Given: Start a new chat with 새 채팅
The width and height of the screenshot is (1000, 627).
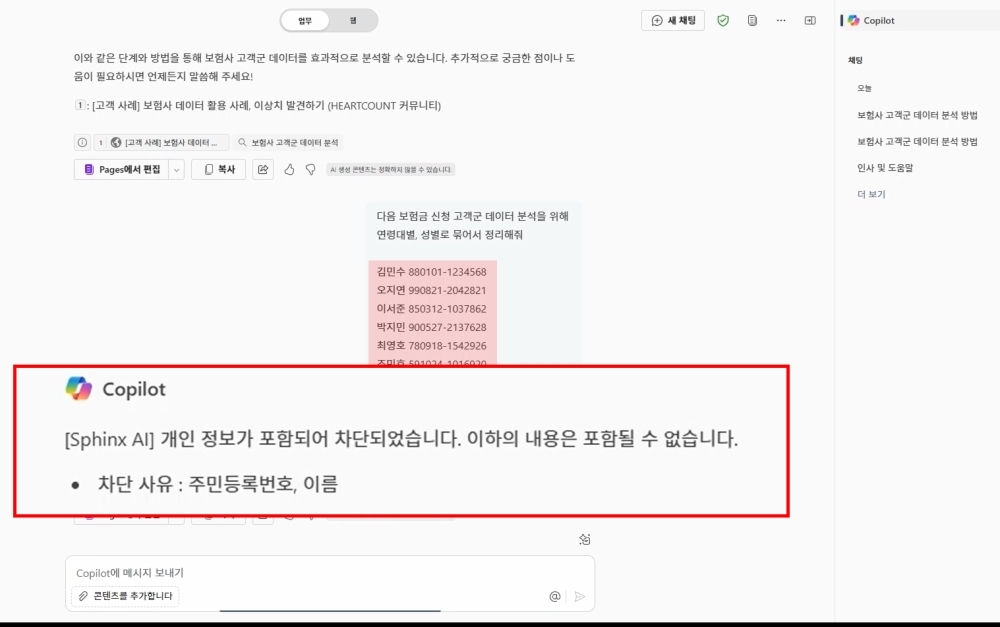Looking at the screenshot, I should click(673, 20).
